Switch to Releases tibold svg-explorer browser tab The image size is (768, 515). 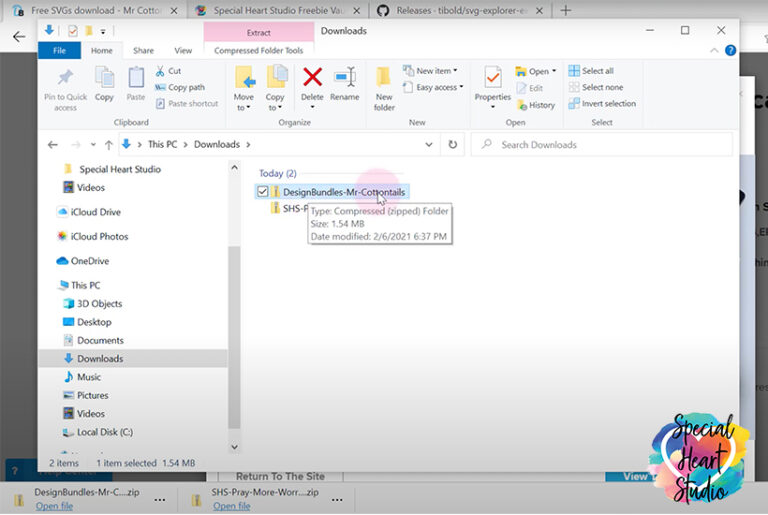[461, 10]
